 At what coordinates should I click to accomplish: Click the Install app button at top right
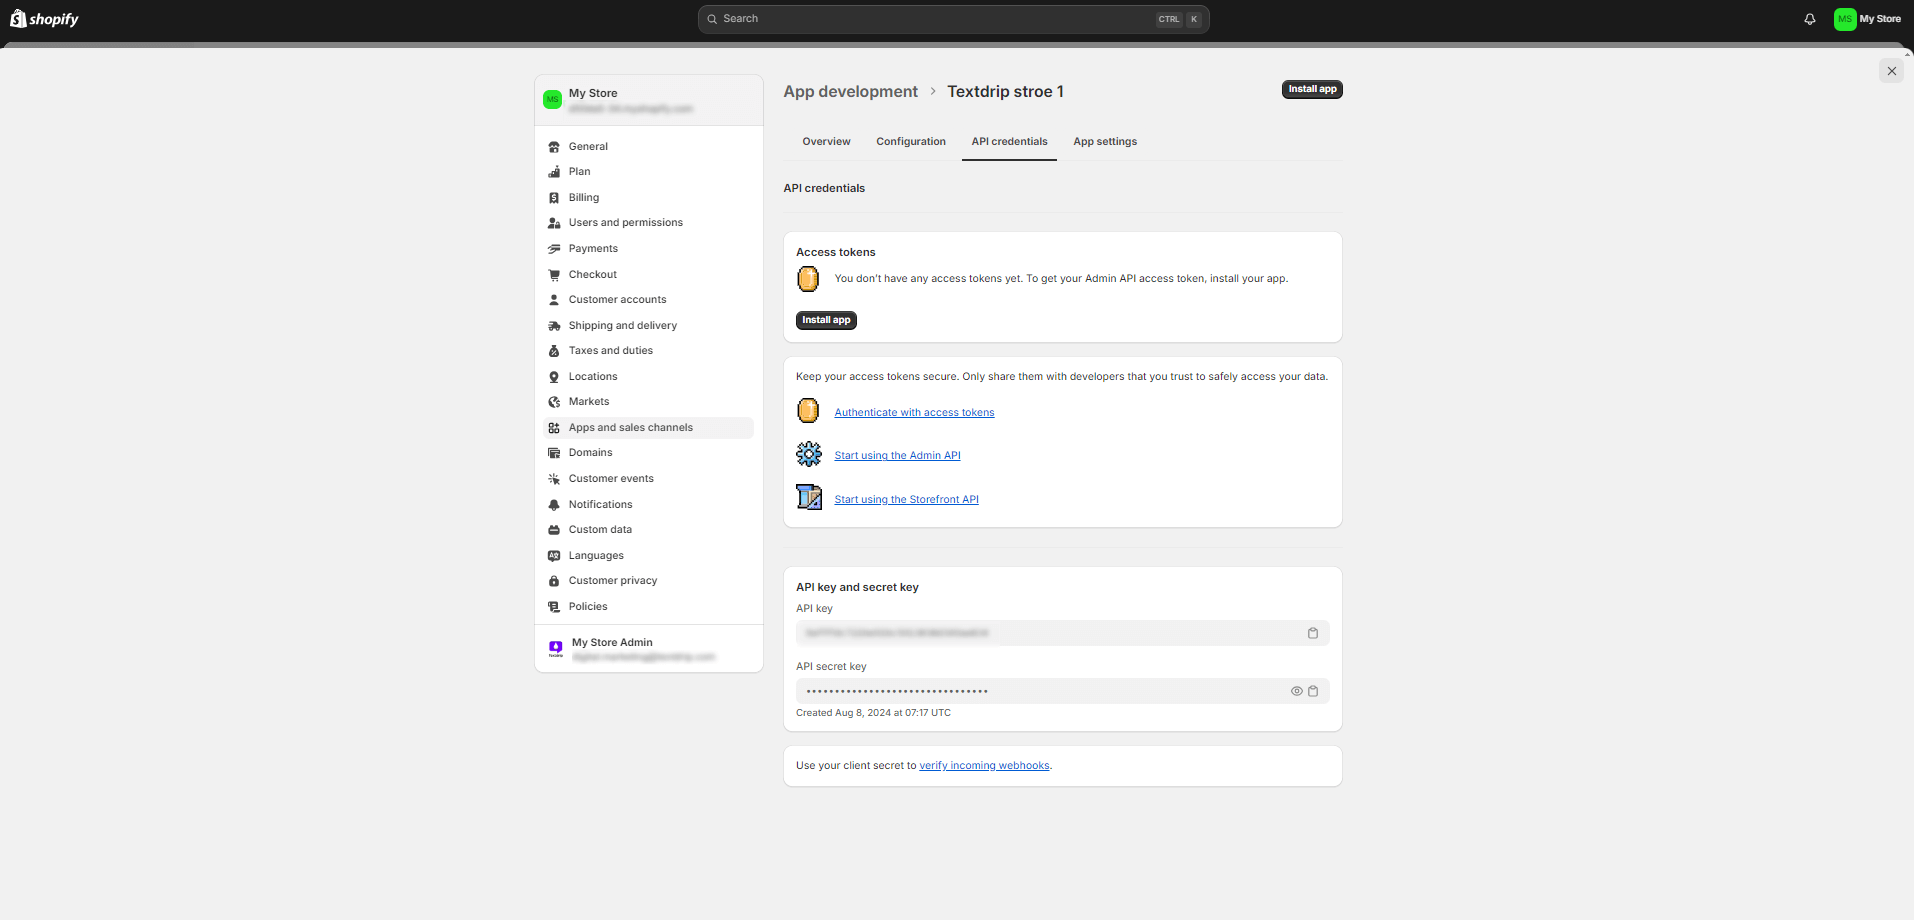click(1311, 88)
